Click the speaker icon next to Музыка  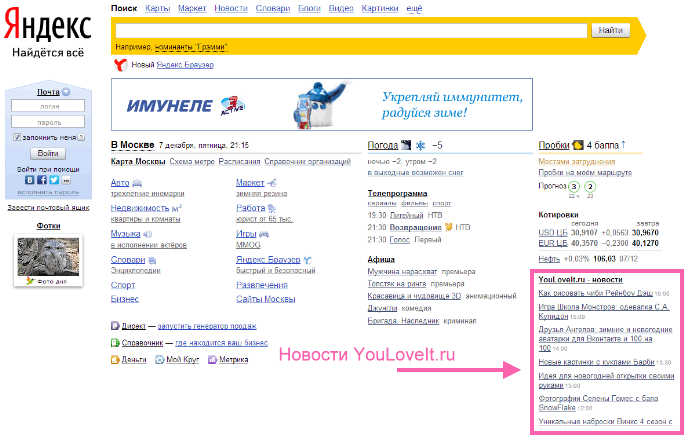(x=148, y=234)
